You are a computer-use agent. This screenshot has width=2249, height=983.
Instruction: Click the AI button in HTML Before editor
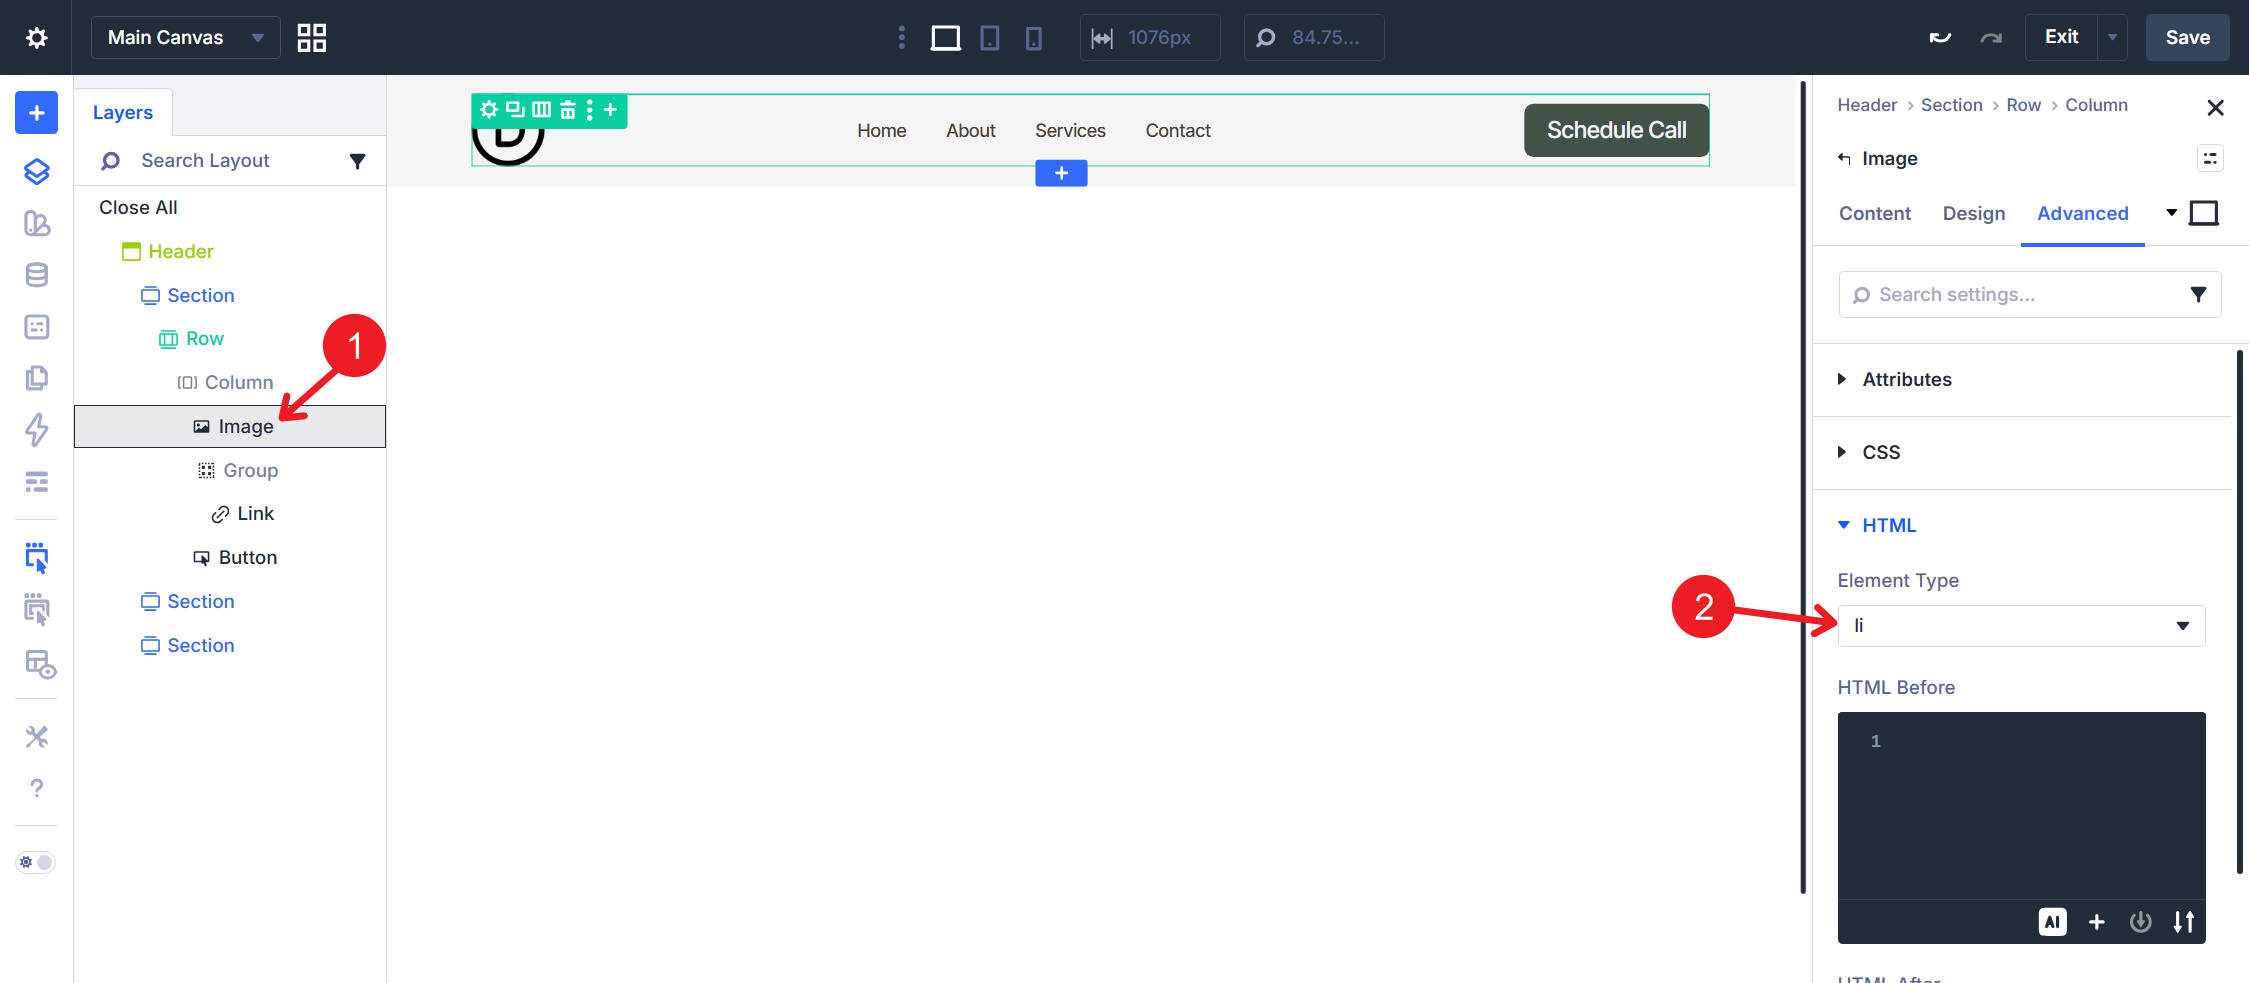pos(2052,922)
